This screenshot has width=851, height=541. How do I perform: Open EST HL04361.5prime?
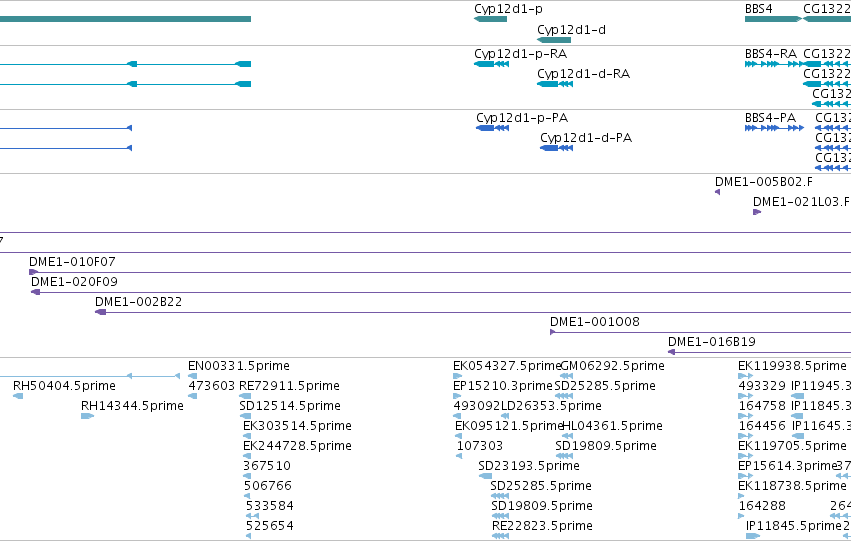coord(612,426)
